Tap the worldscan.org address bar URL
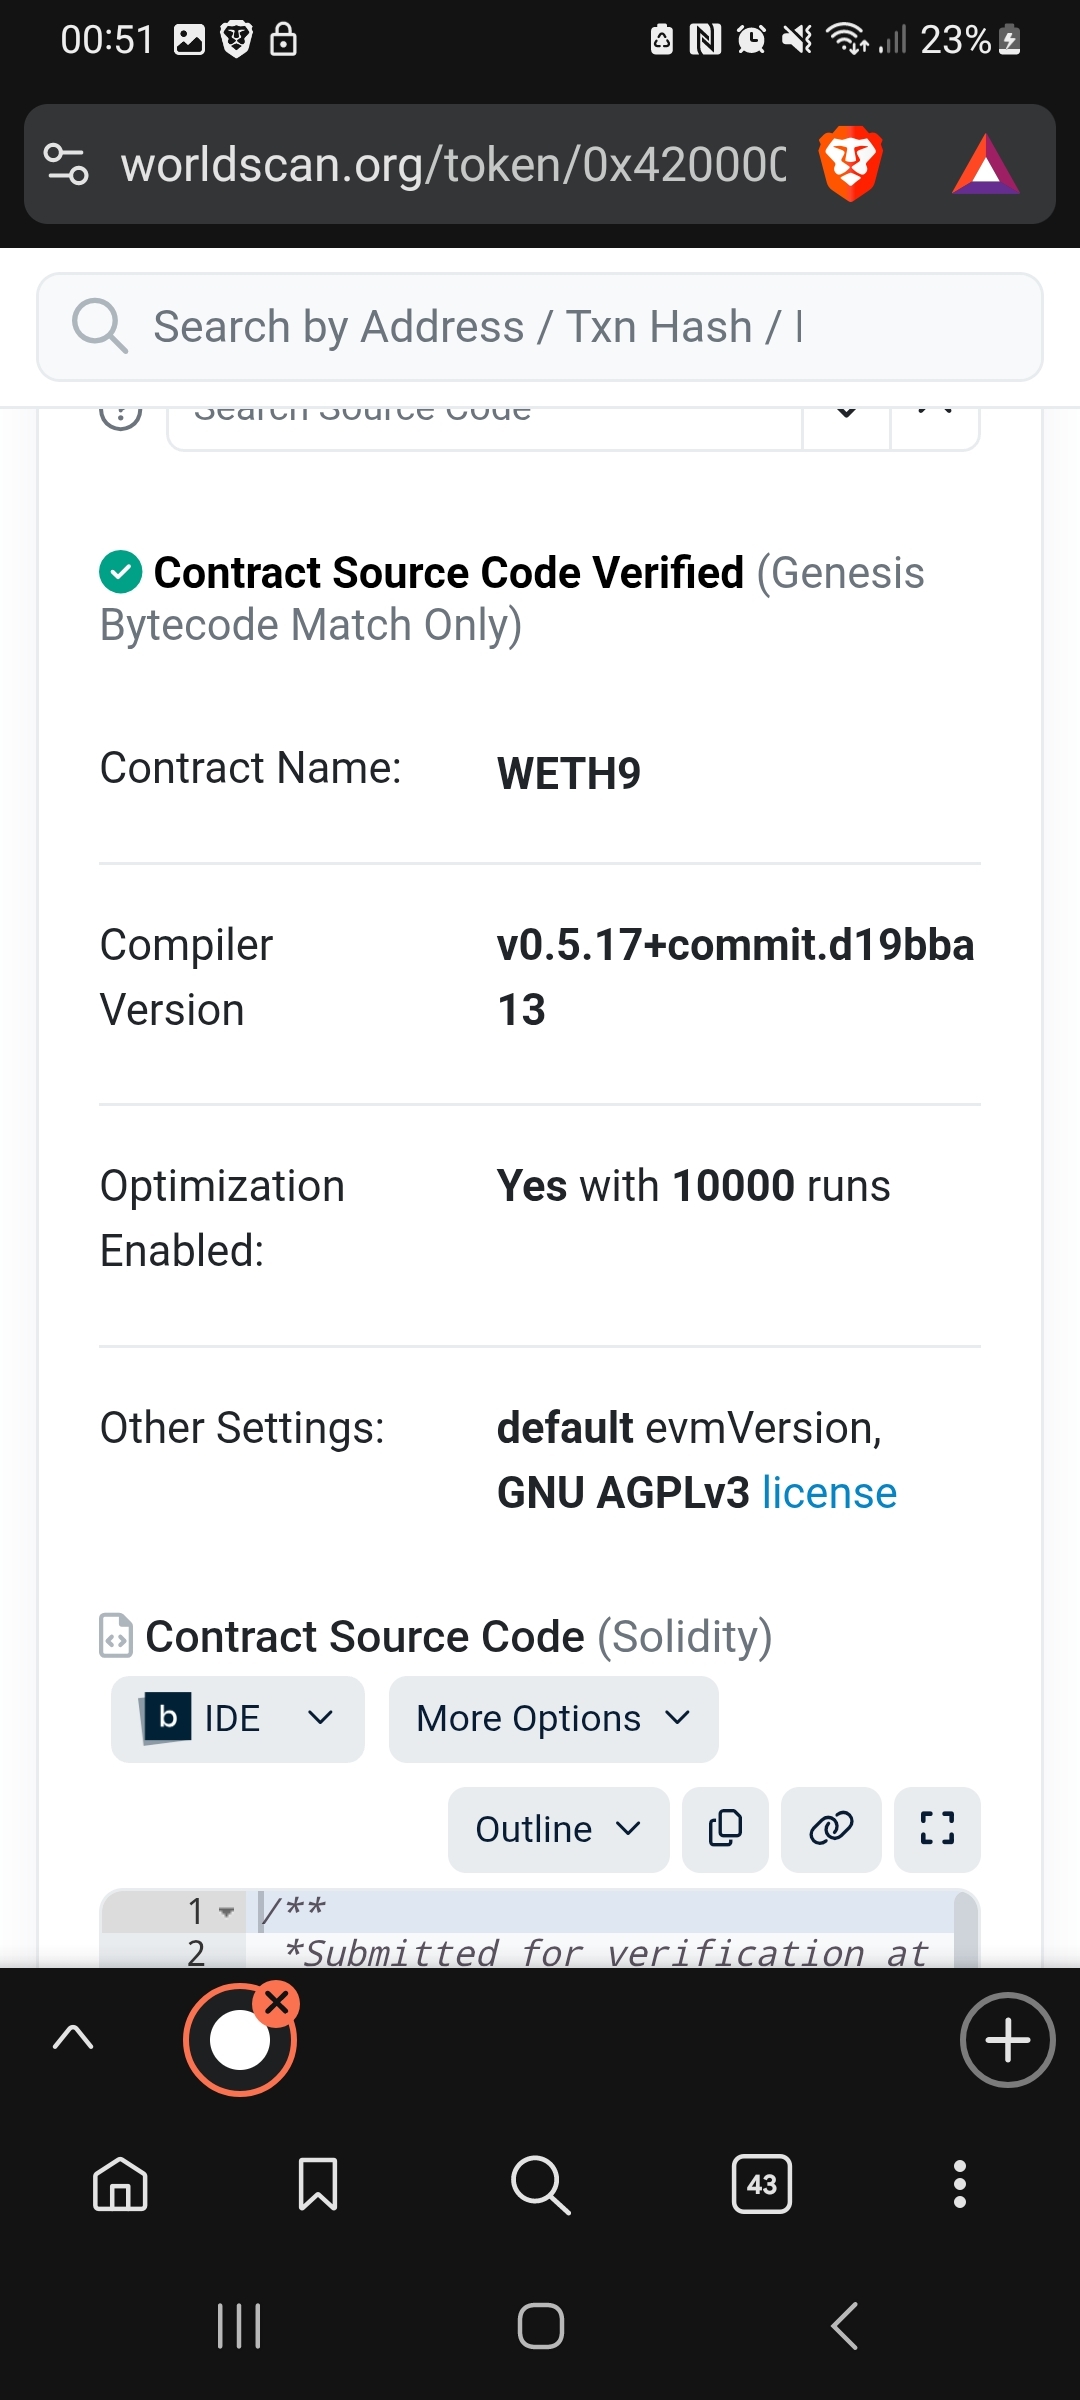Image resolution: width=1080 pixels, height=2400 pixels. pos(453,164)
